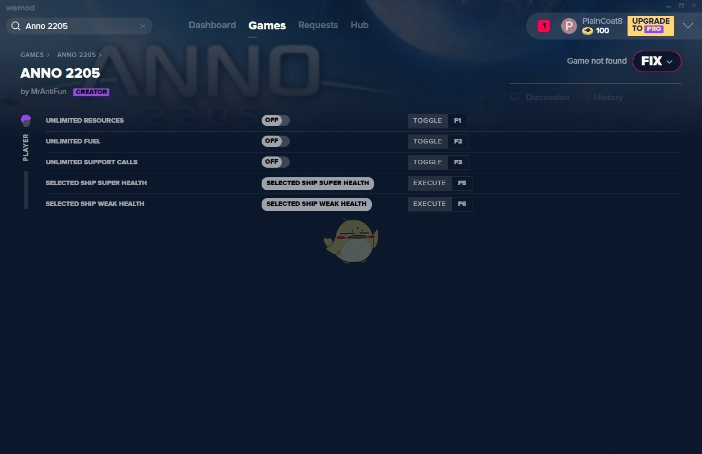
Task: Click TOGGLE hotkey for Unlimited Fuel
Action: tap(428, 141)
